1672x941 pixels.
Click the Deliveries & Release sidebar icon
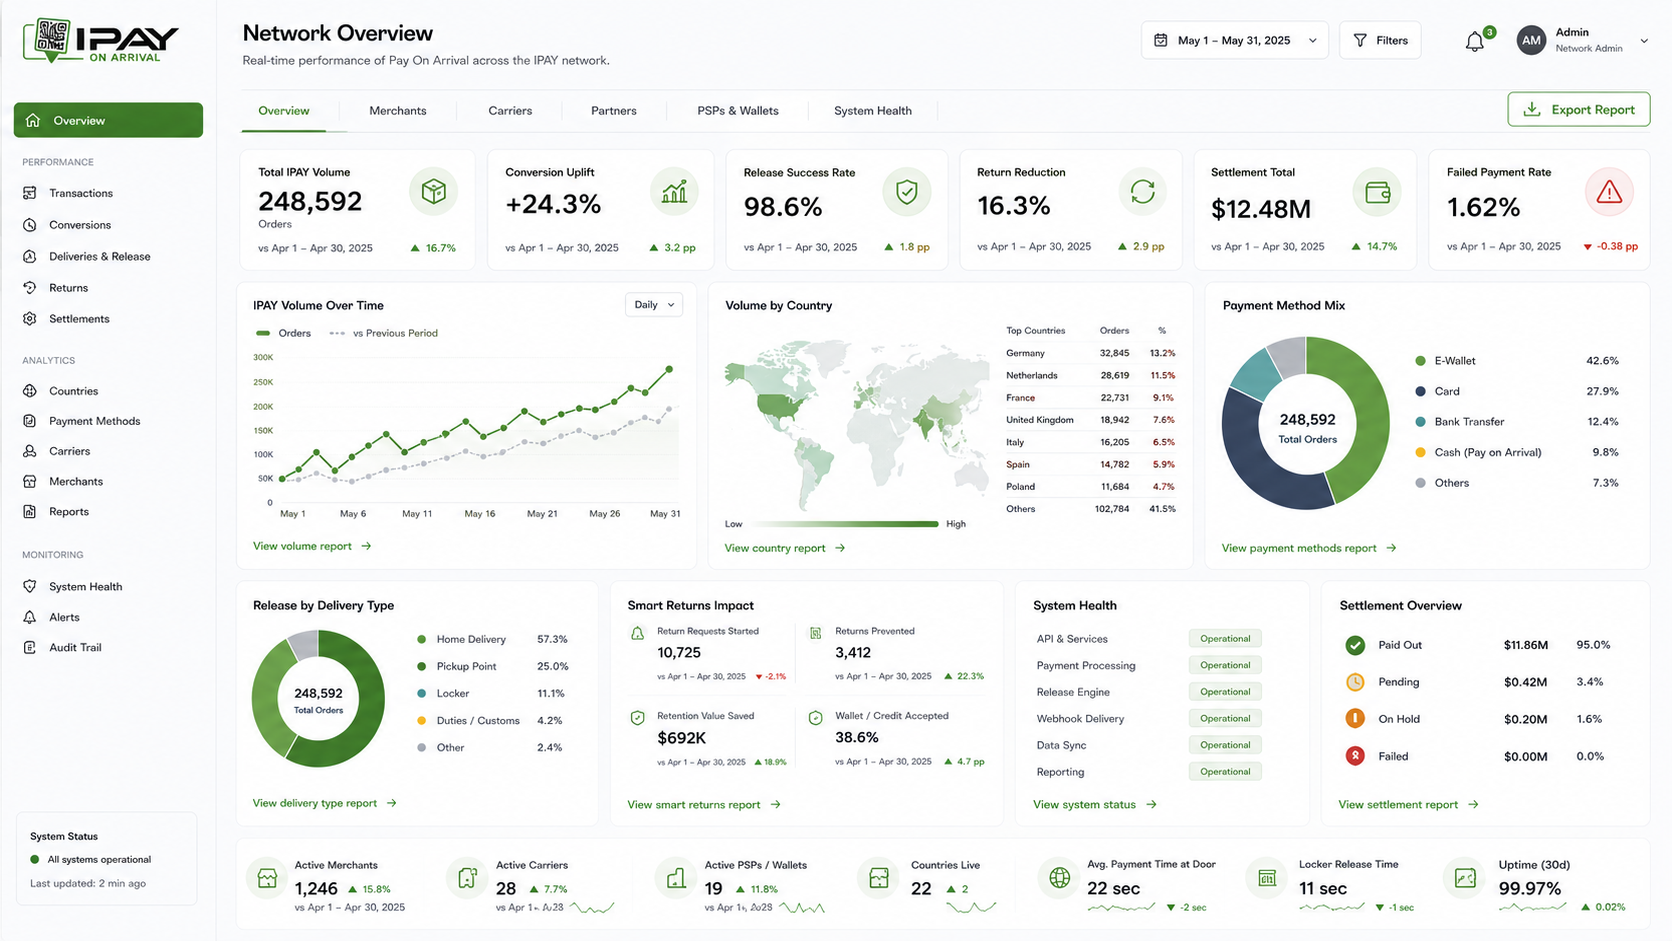pos(30,256)
